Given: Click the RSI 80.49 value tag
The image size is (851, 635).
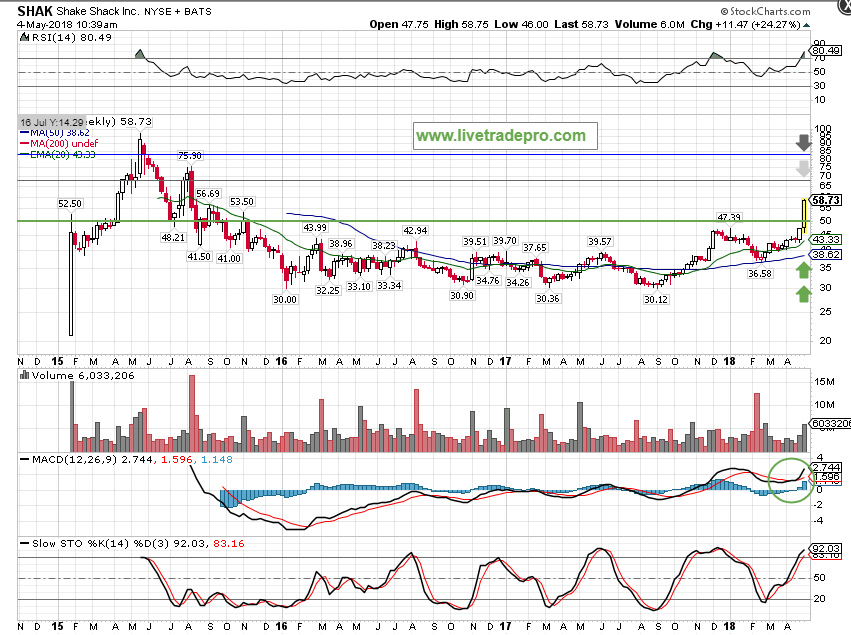Looking at the screenshot, I should [825, 50].
